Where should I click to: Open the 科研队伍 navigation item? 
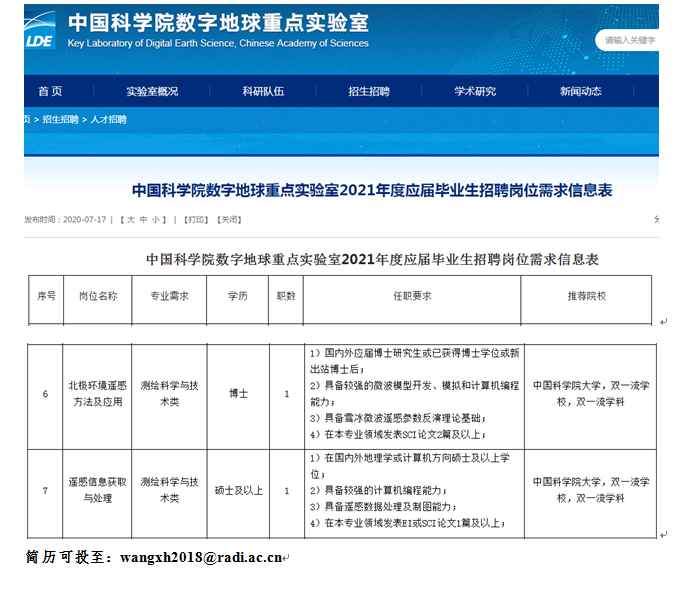[x=263, y=91]
